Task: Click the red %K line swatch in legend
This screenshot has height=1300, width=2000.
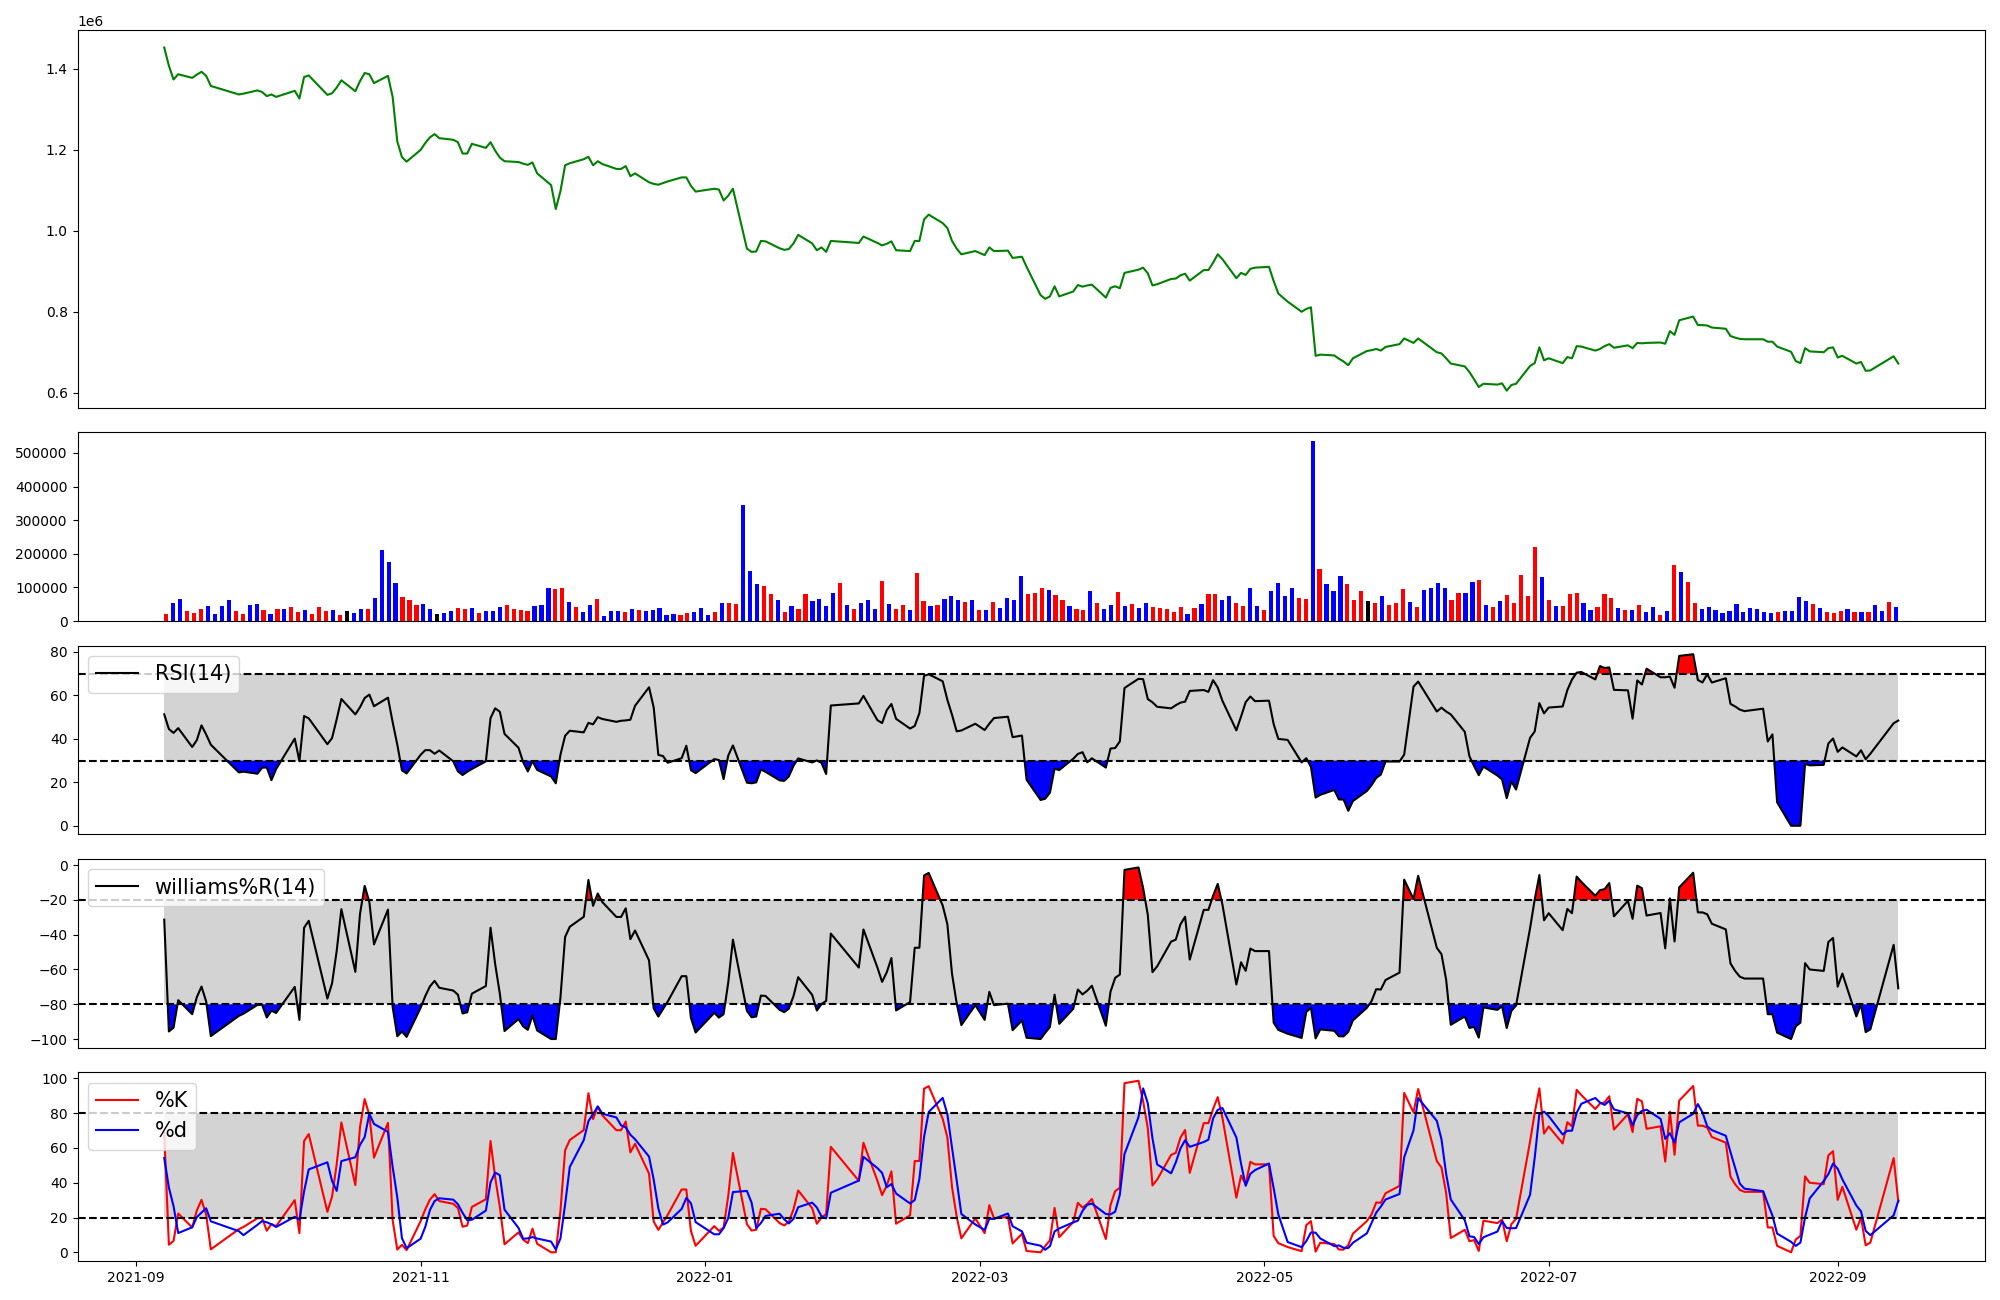Action: coord(116,1100)
